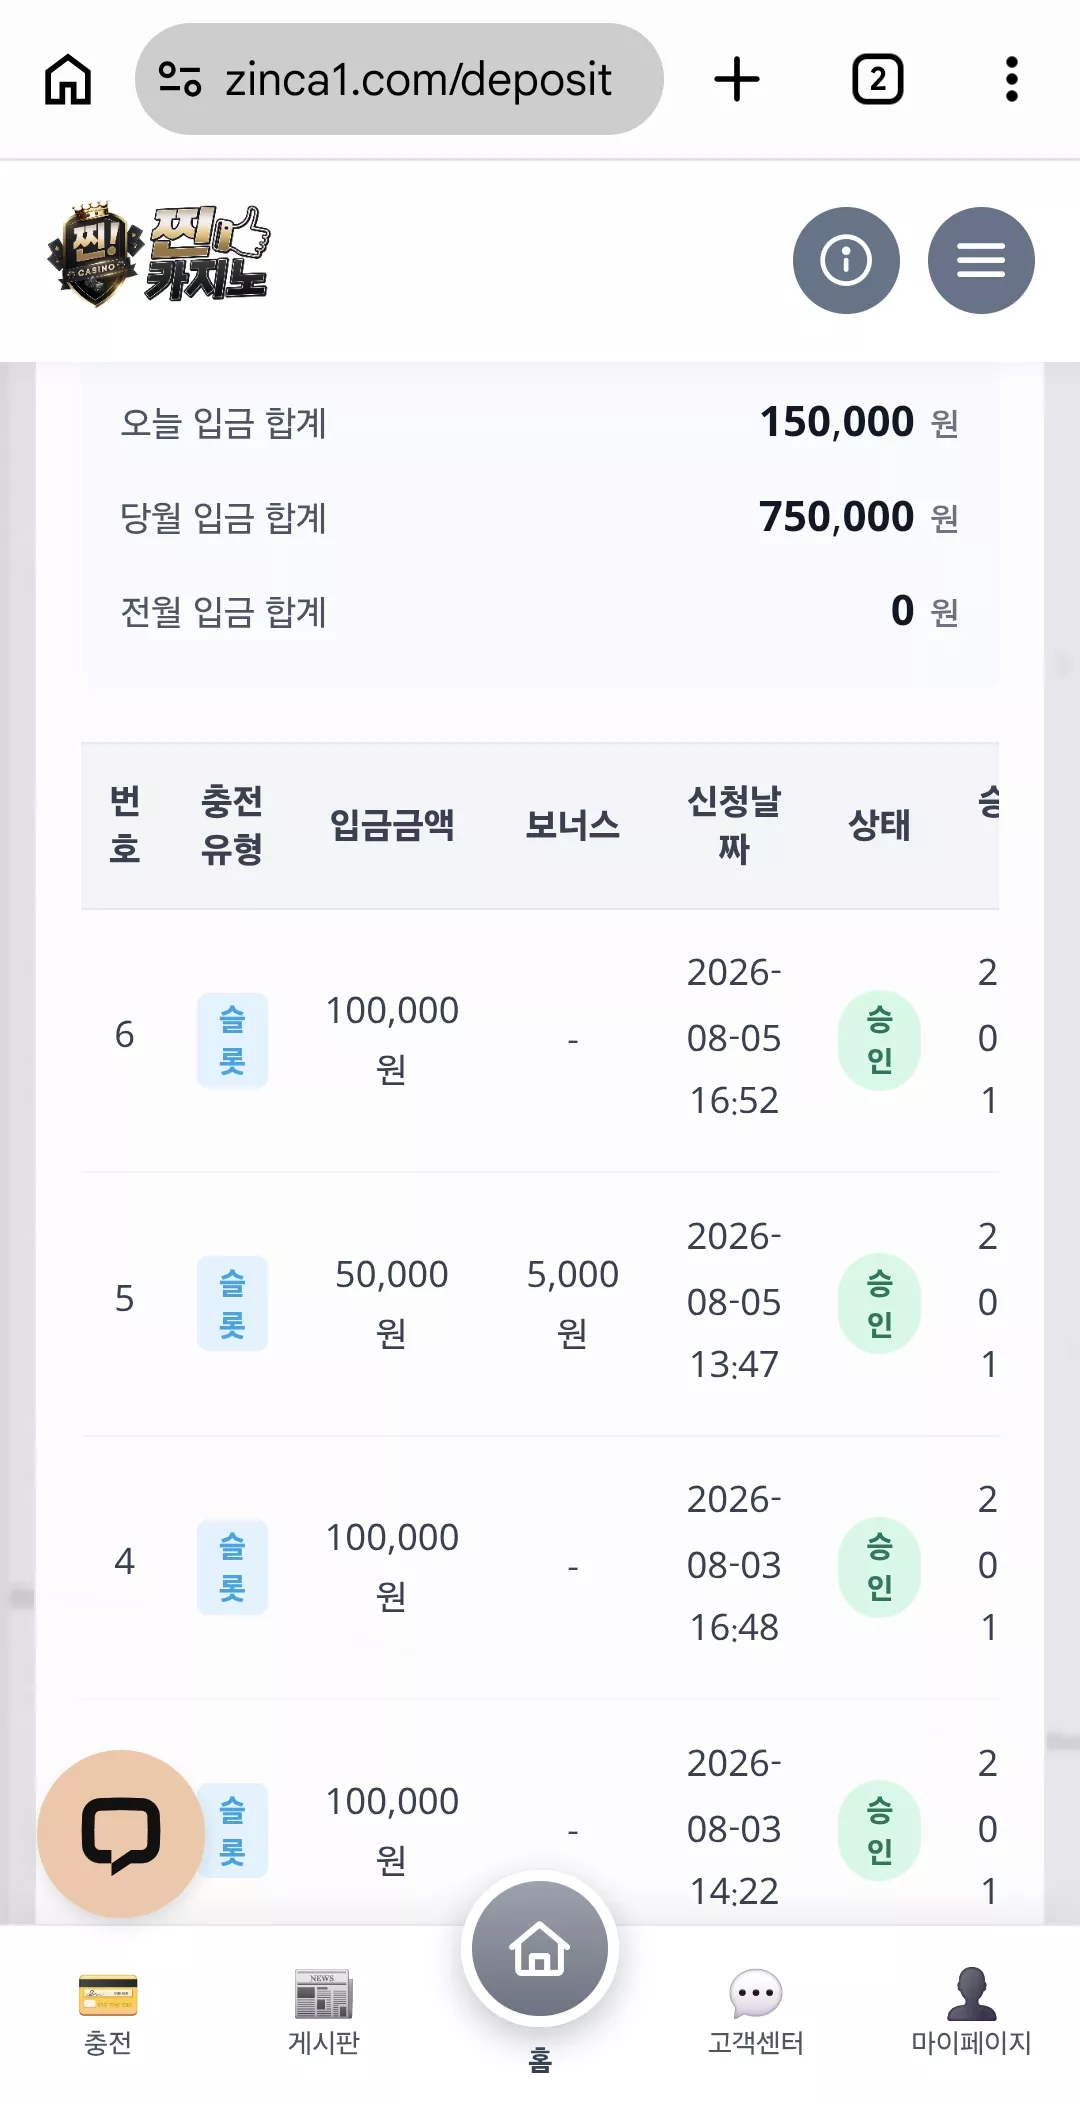This screenshot has width=1080, height=2104.
Task: Click the casino logo in the header
Action: pos(158,255)
